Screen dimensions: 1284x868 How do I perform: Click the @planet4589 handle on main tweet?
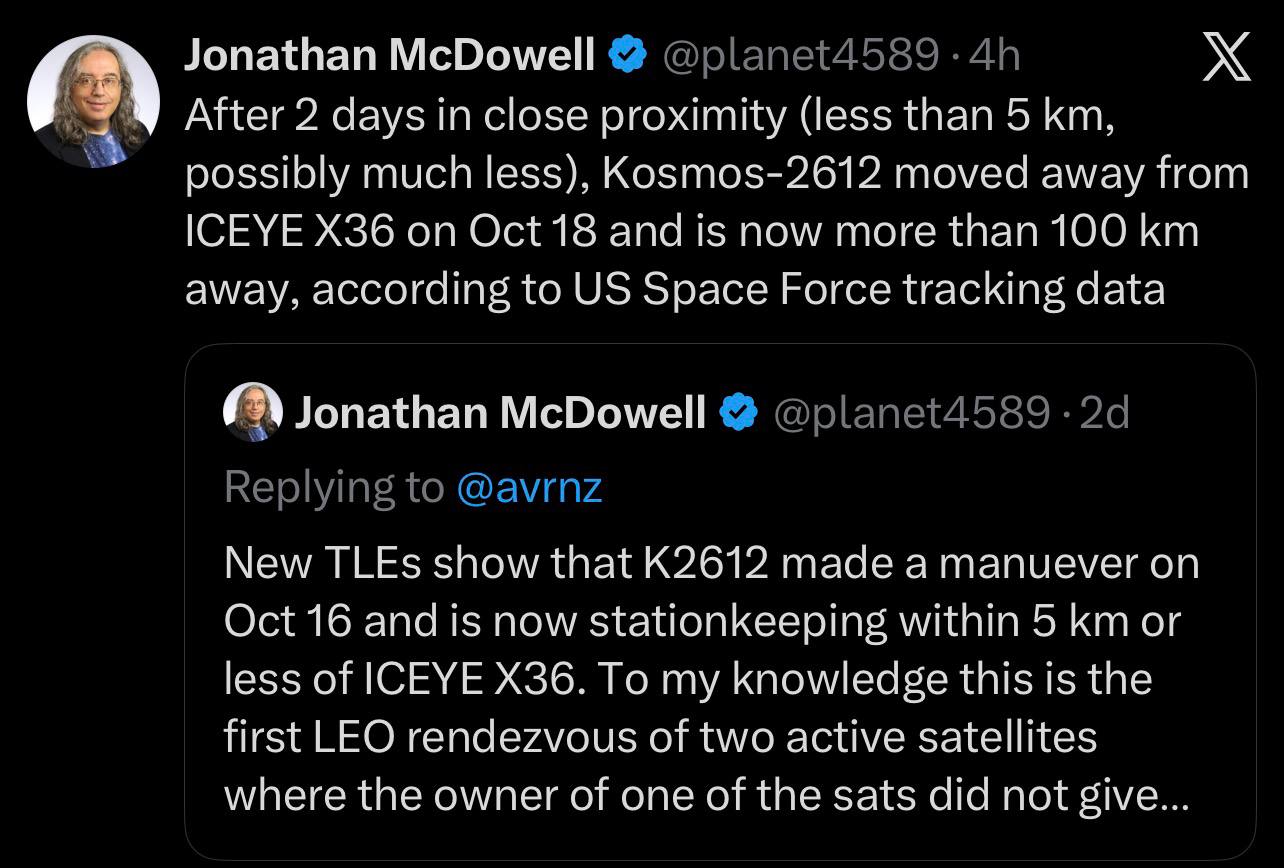(801, 56)
